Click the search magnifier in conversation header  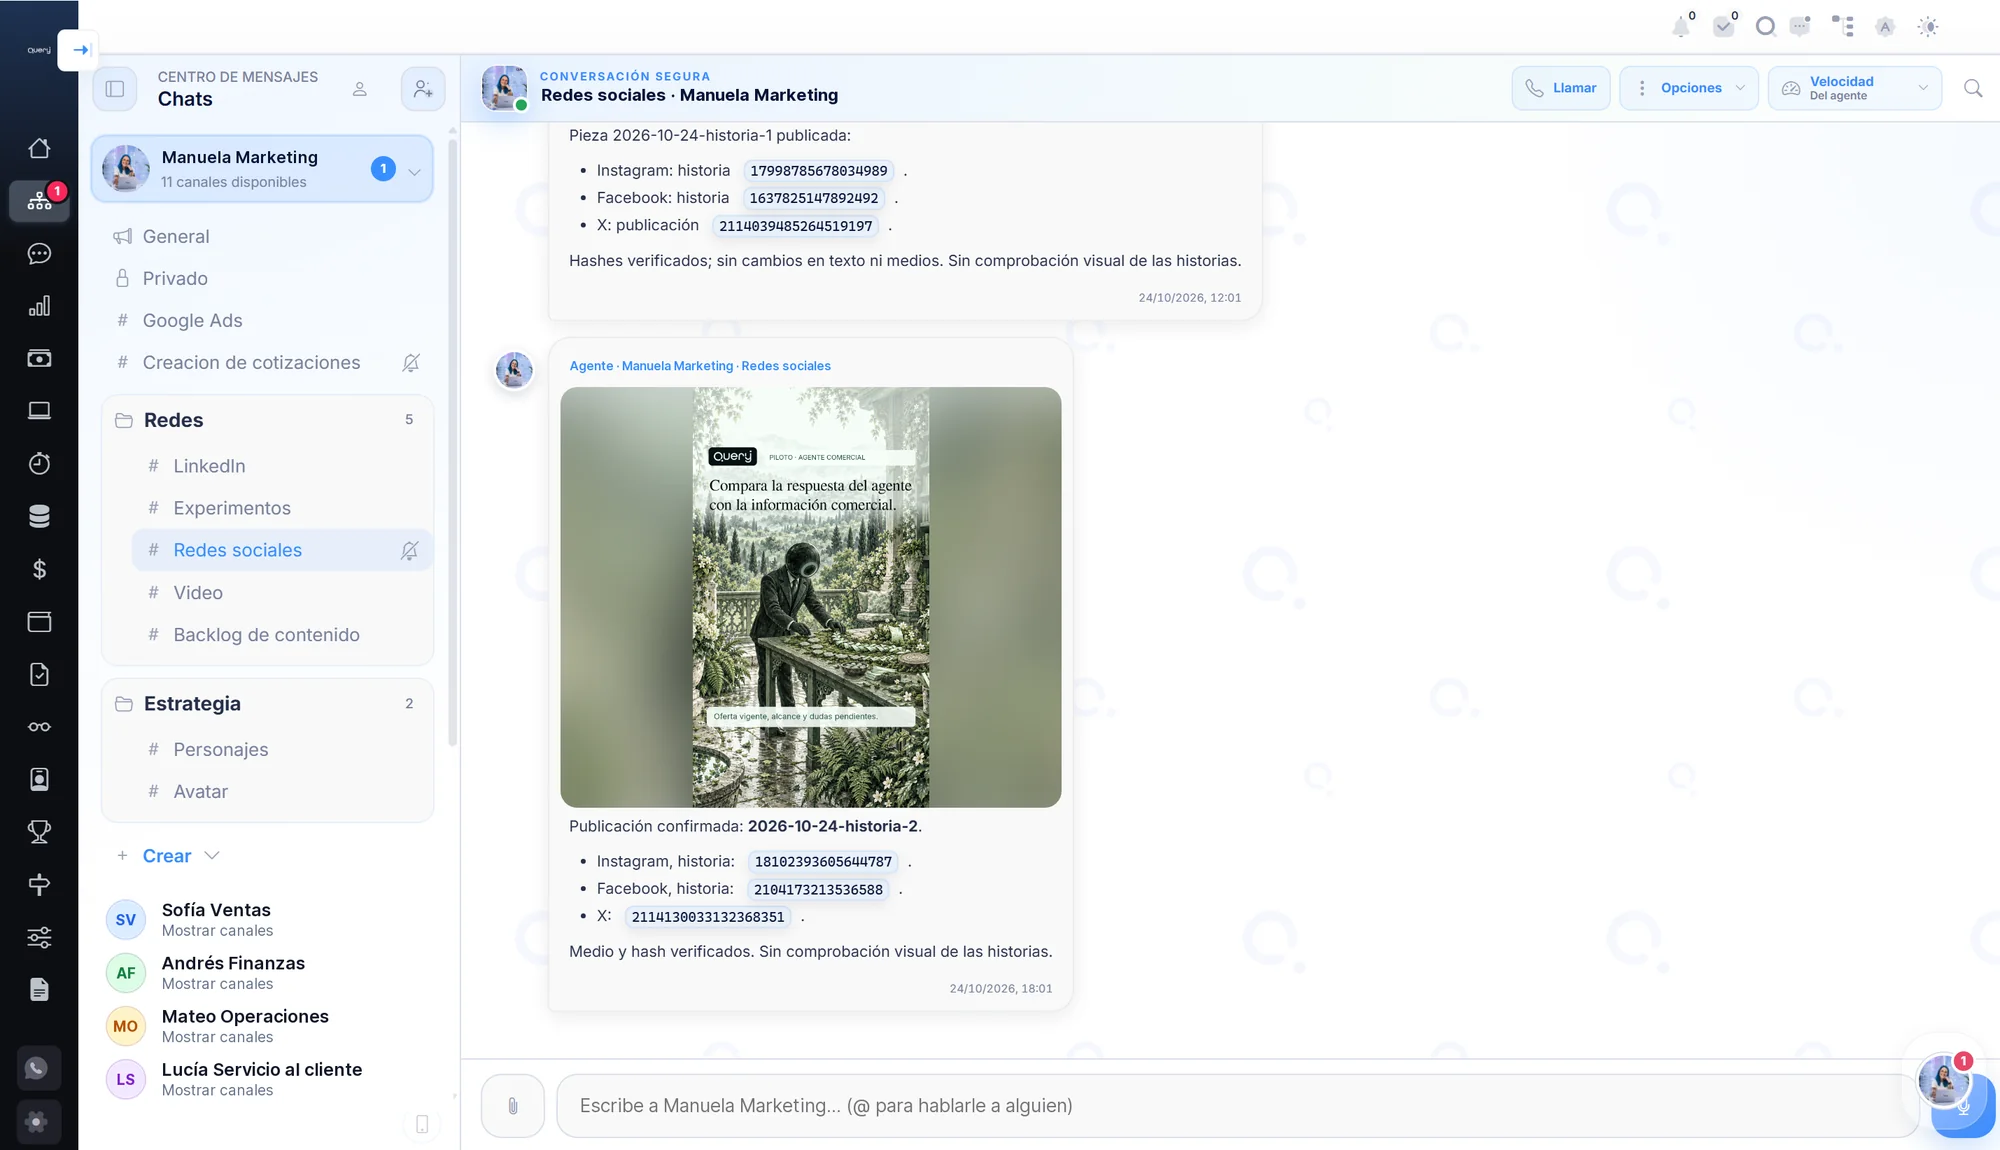(x=1973, y=88)
